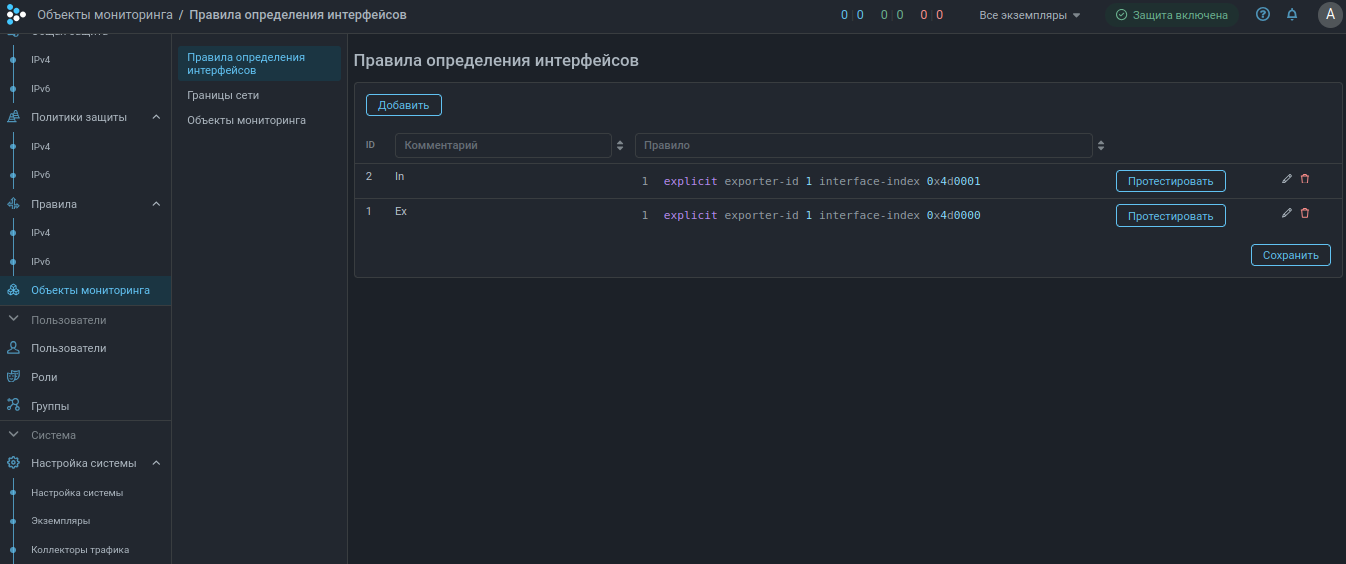Open the 'Все экземпляры' dropdown
This screenshot has width=1346, height=564.
coord(1030,15)
